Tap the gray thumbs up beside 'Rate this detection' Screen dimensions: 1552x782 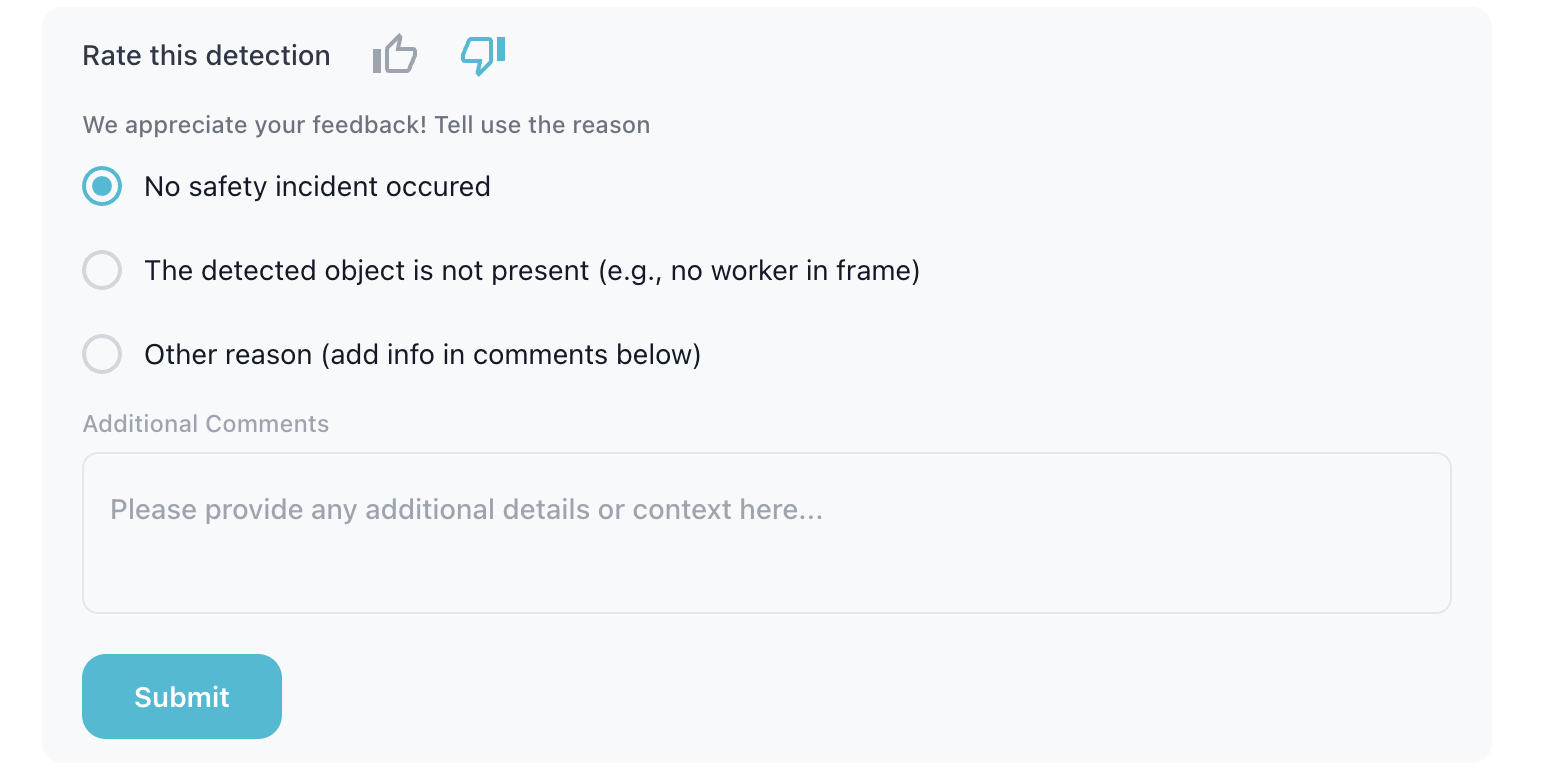coord(394,55)
